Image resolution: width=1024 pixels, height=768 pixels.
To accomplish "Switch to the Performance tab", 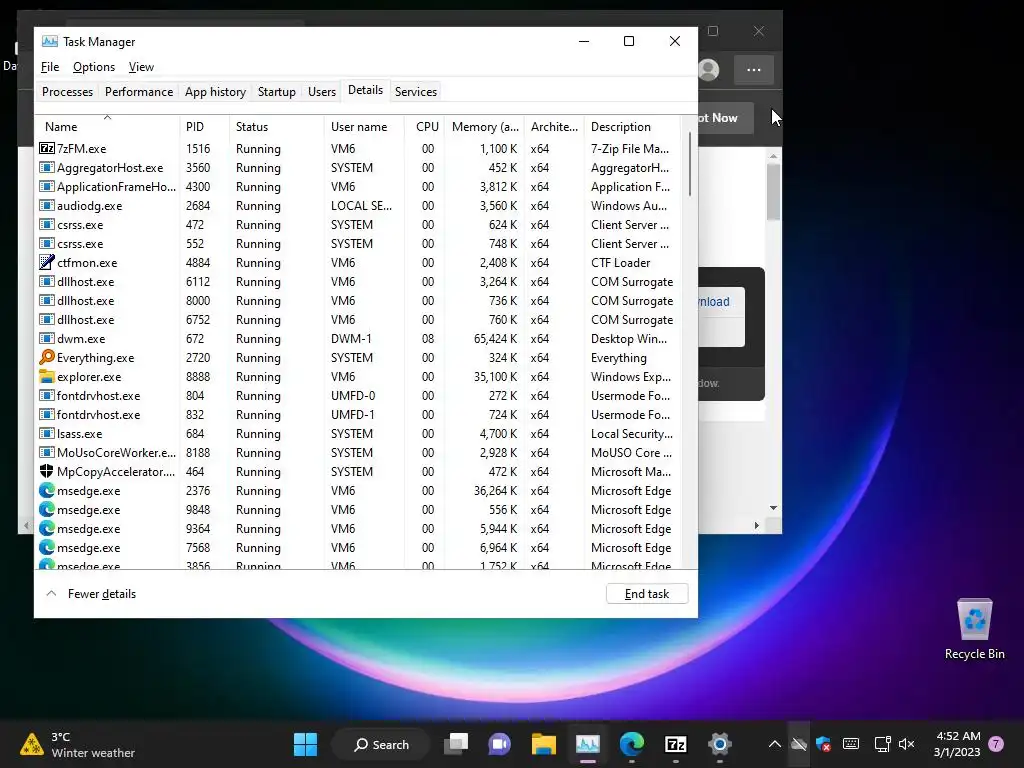I will point(139,91).
